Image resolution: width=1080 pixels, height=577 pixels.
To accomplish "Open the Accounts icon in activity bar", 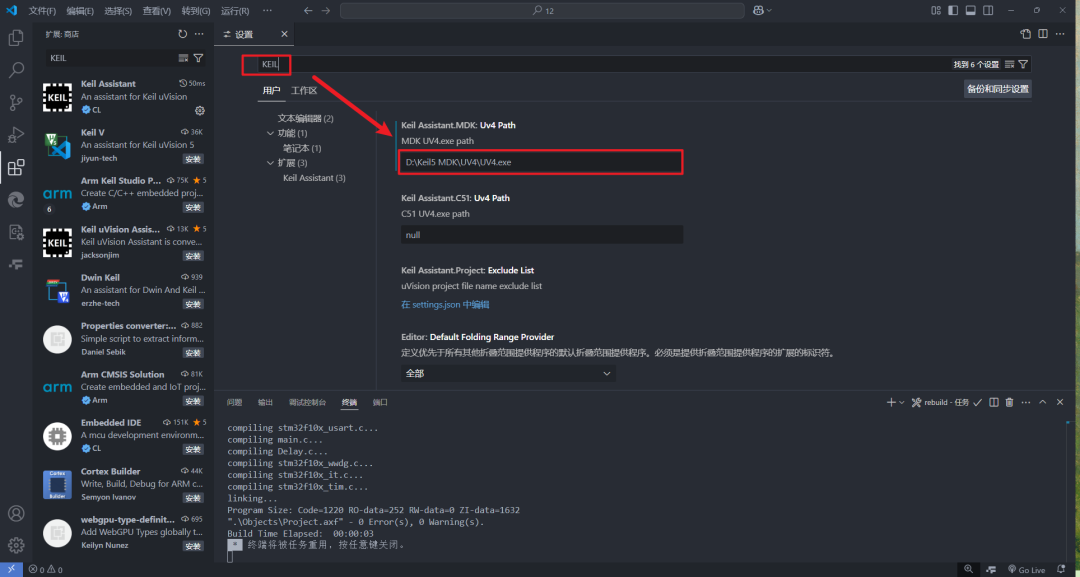I will pyautogui.click(x=16, y=514).
